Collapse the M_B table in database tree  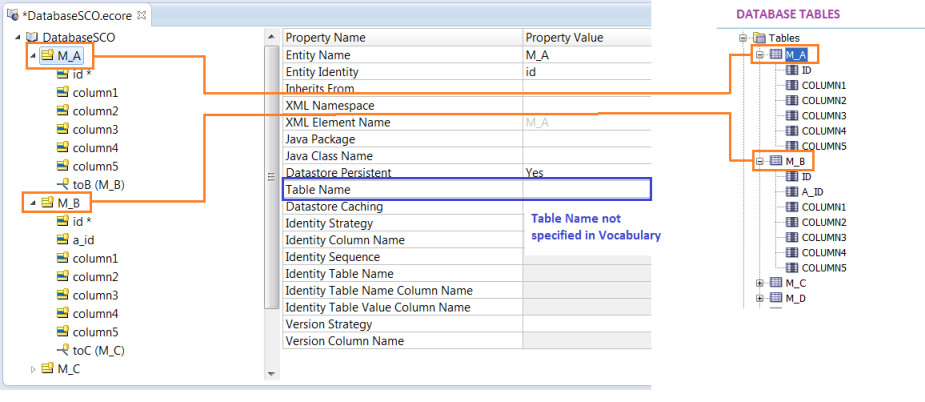pos(760,161)
